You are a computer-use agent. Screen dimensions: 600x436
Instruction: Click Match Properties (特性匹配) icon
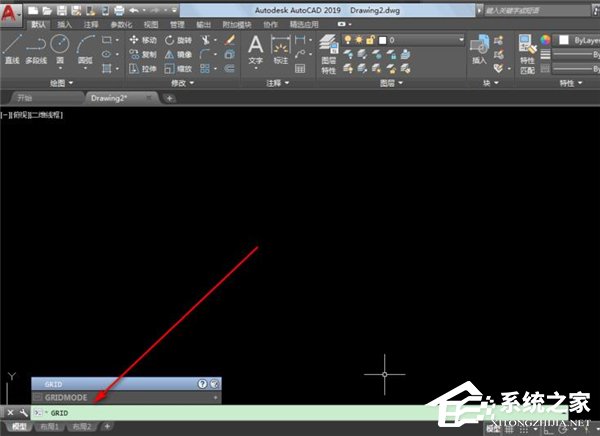(528, 54)
